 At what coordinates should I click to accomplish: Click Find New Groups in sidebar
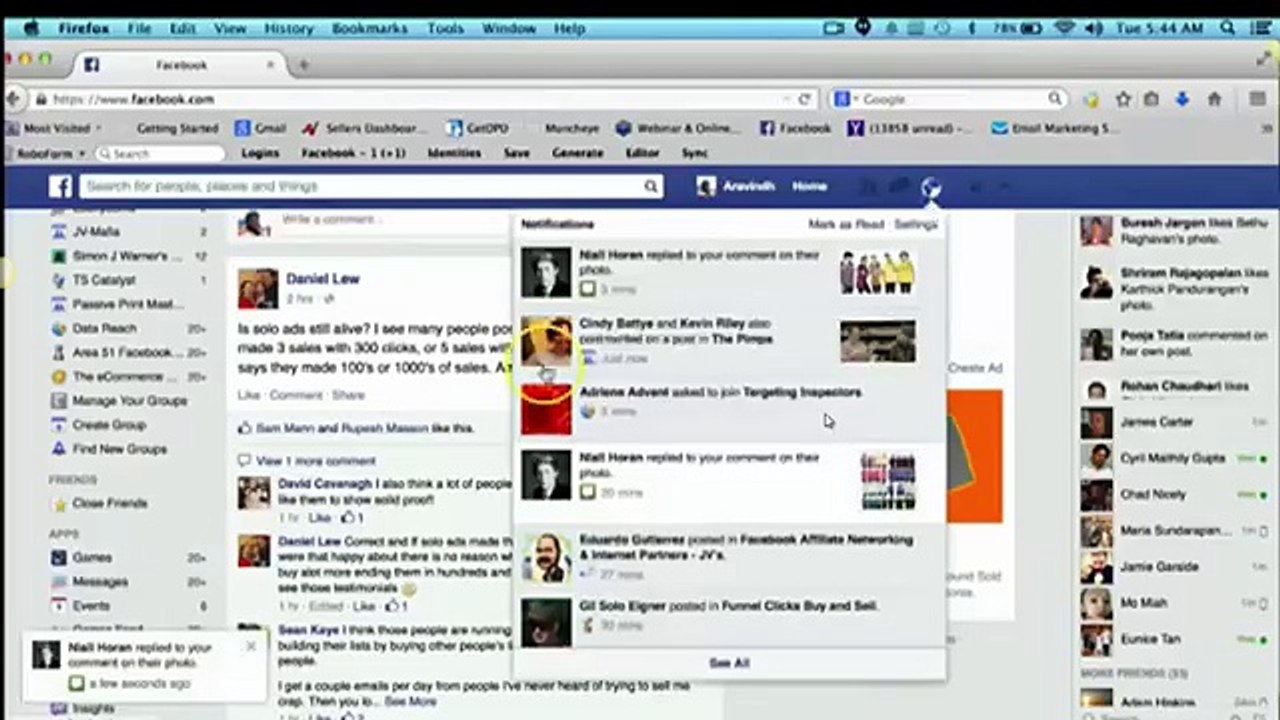coord(119,449)
